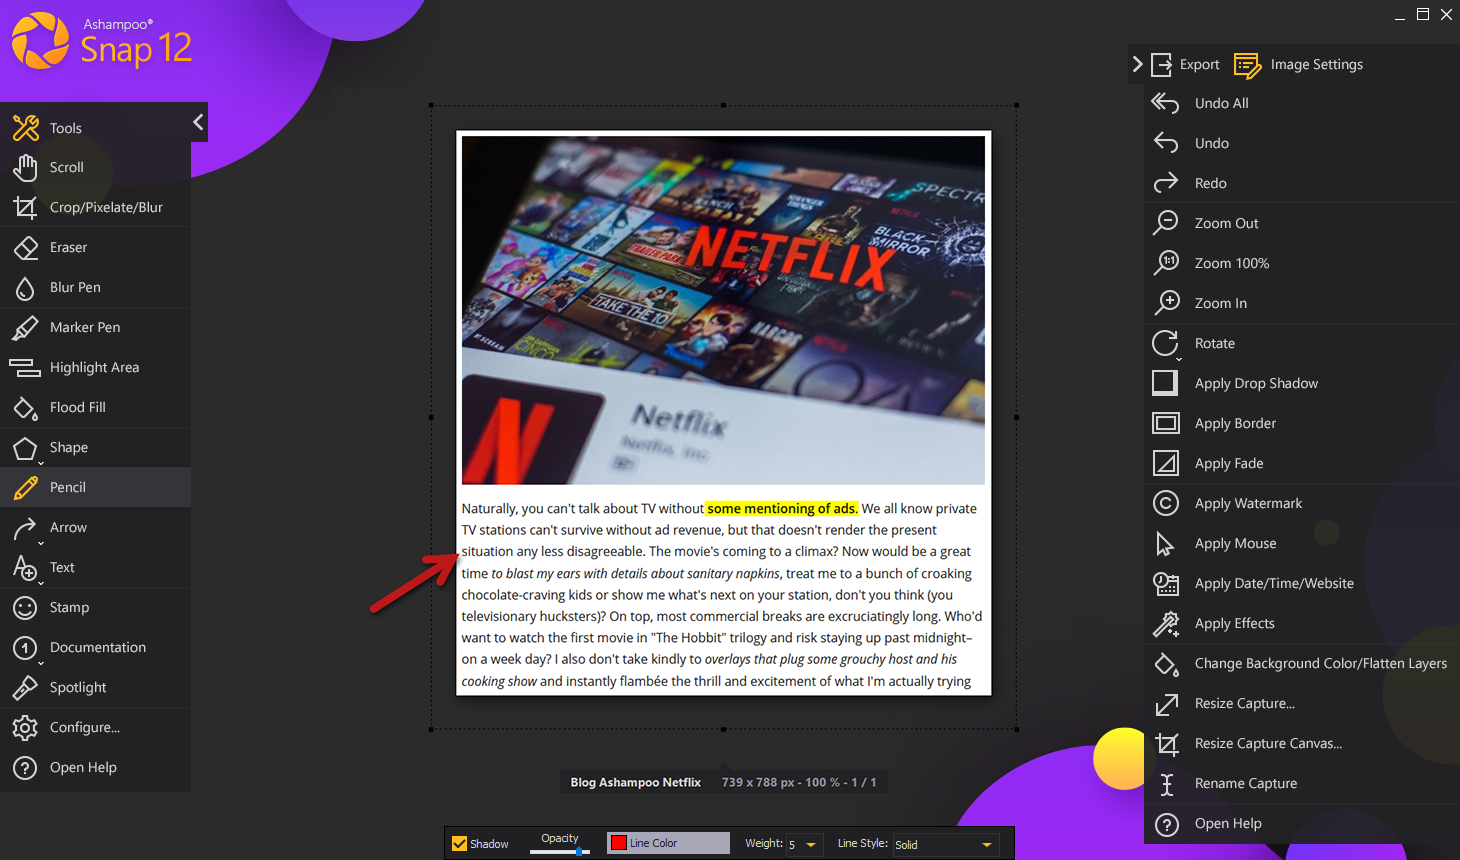Collapse the Tools sidebar with the chevron

pyautogui.click(x=197, y=122)
